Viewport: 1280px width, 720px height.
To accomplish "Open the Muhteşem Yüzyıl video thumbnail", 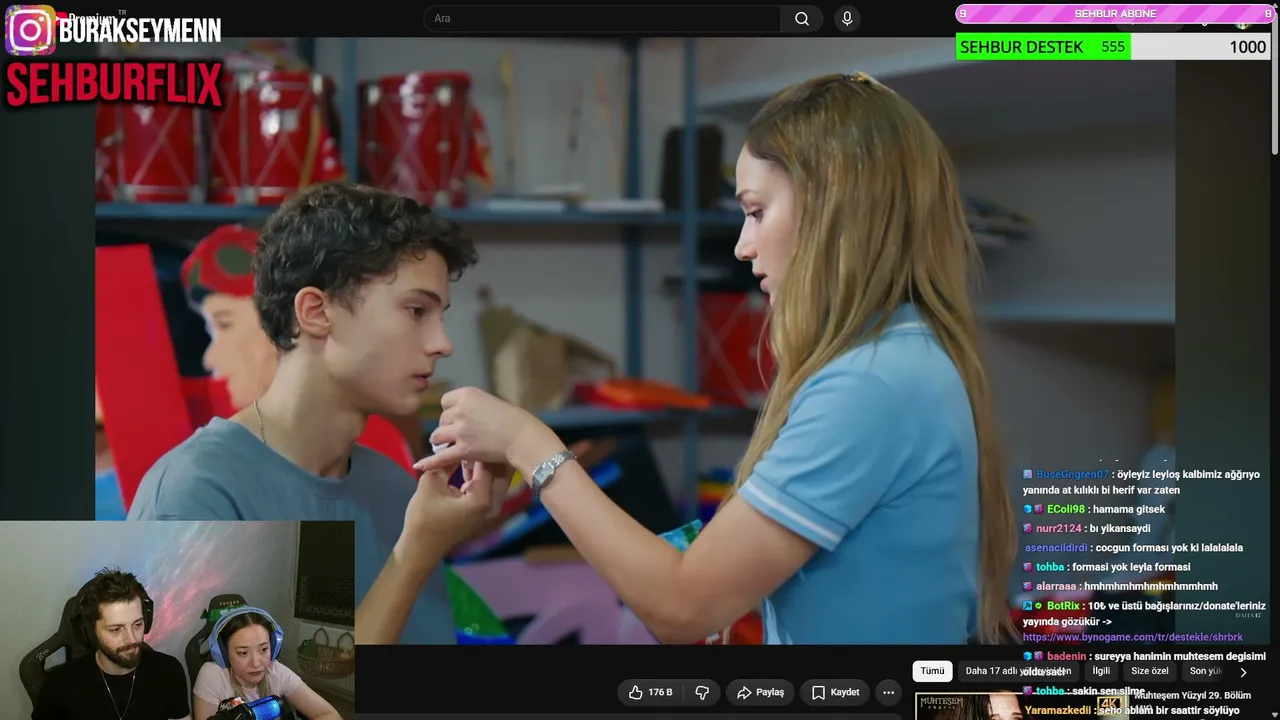I will (968, 706).
